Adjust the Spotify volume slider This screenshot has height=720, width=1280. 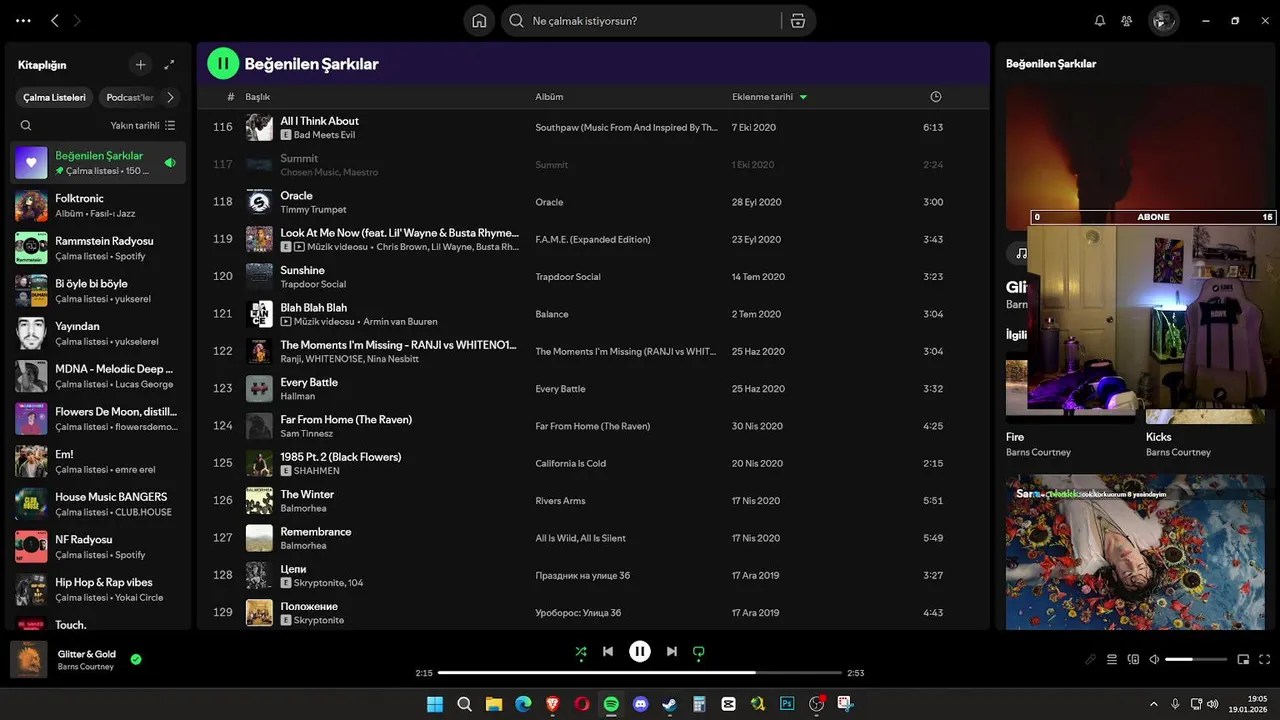pos(1195,659)
